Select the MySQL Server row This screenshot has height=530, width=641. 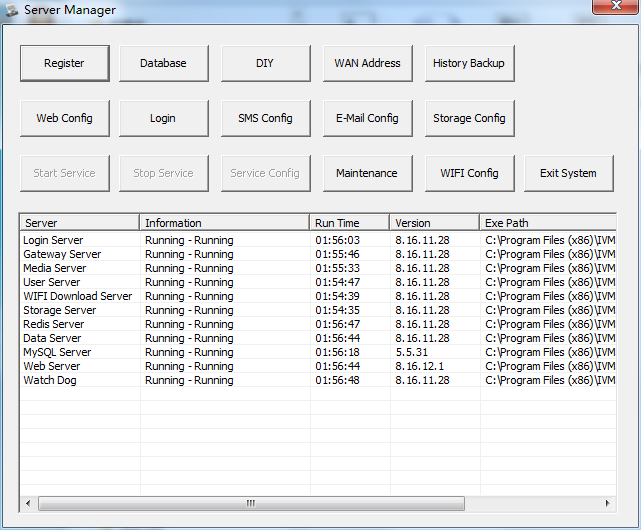click(57, 352)
